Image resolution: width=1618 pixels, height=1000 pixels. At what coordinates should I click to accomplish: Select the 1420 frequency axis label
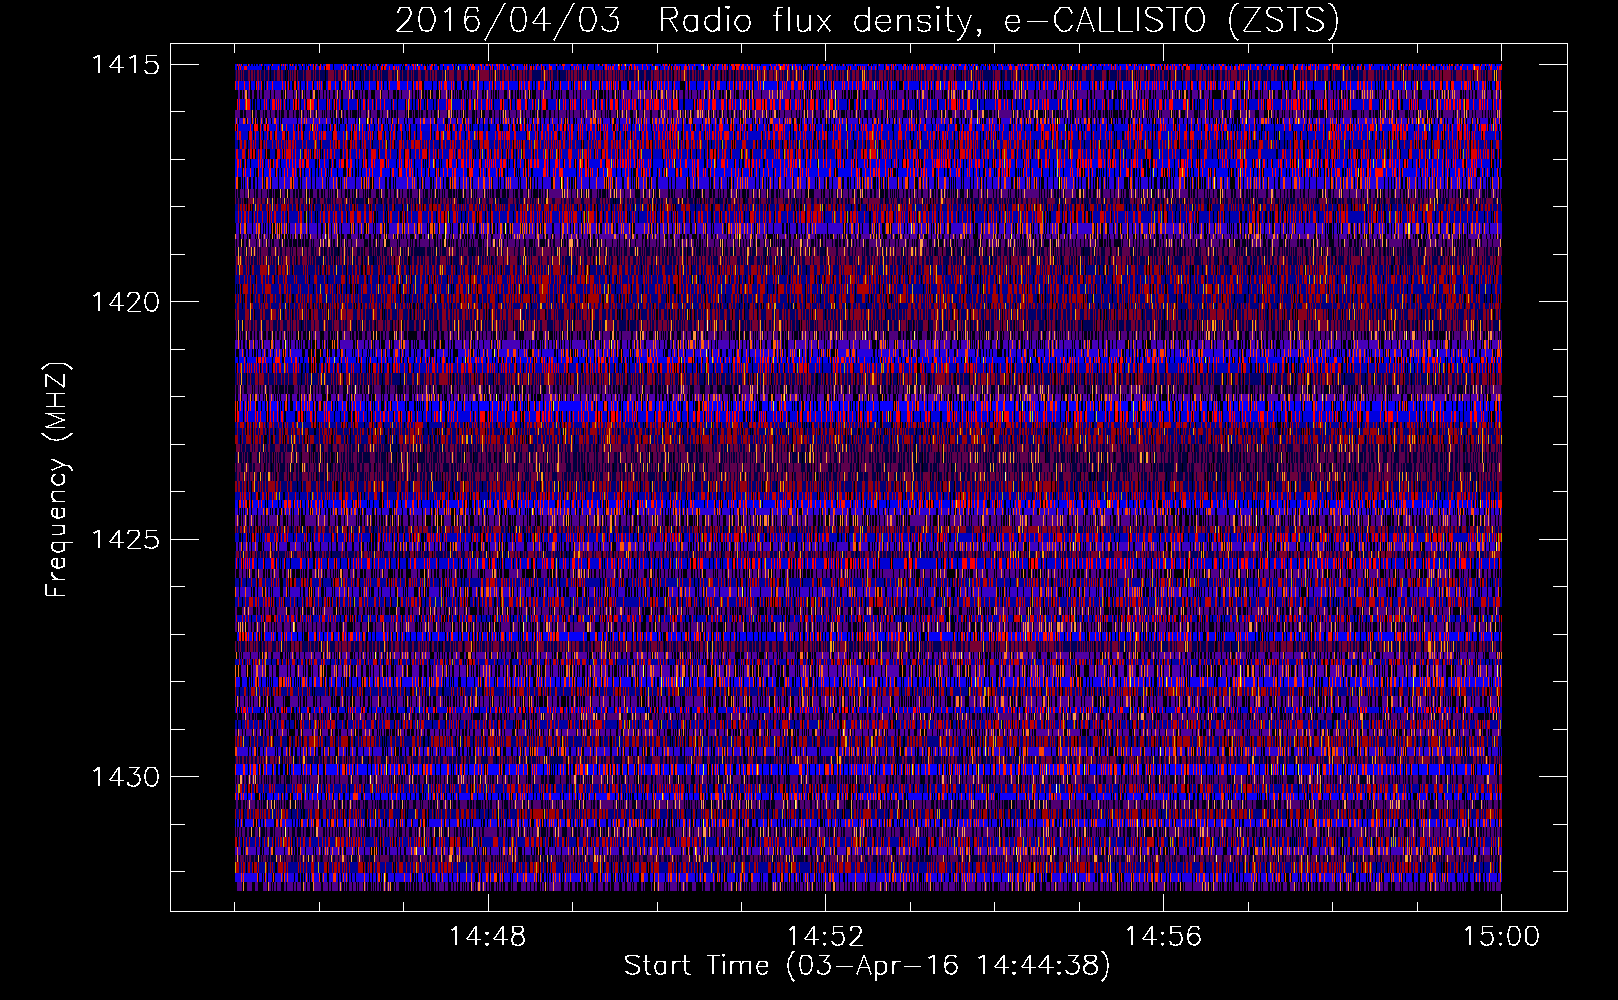pyautogui.click(x=125, y=302)
